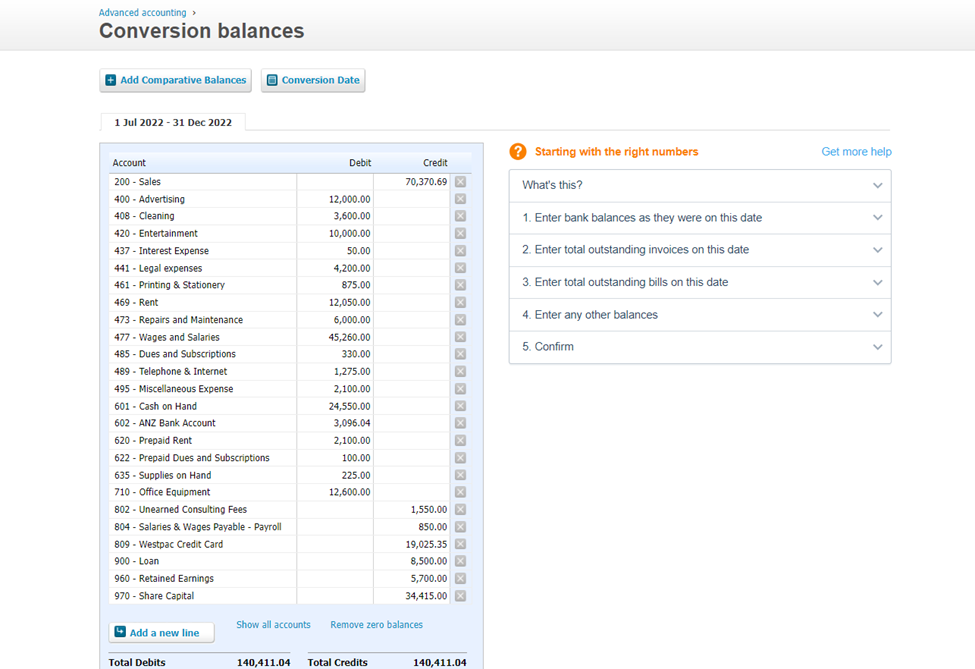Click "Get more help" link
975x669 pixels.
click(856, 152)
